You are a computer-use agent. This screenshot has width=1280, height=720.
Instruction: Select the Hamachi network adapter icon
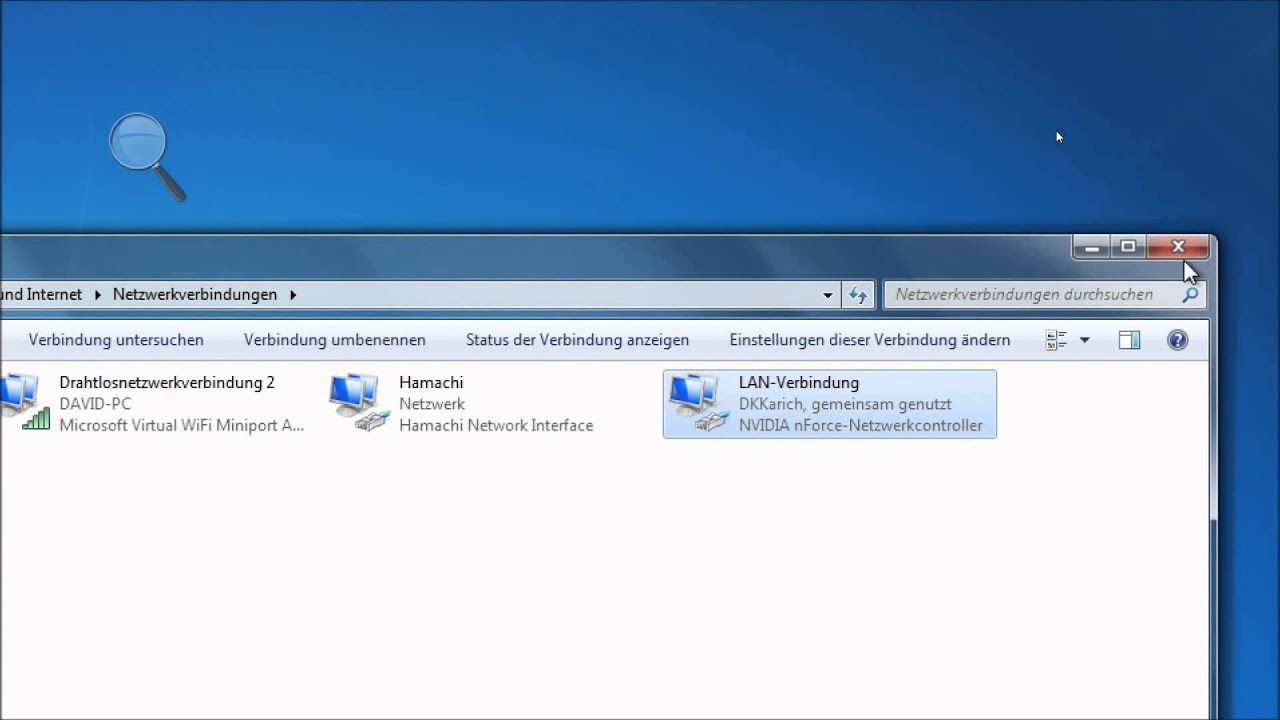pyautogui.click(x=358, y=403)
